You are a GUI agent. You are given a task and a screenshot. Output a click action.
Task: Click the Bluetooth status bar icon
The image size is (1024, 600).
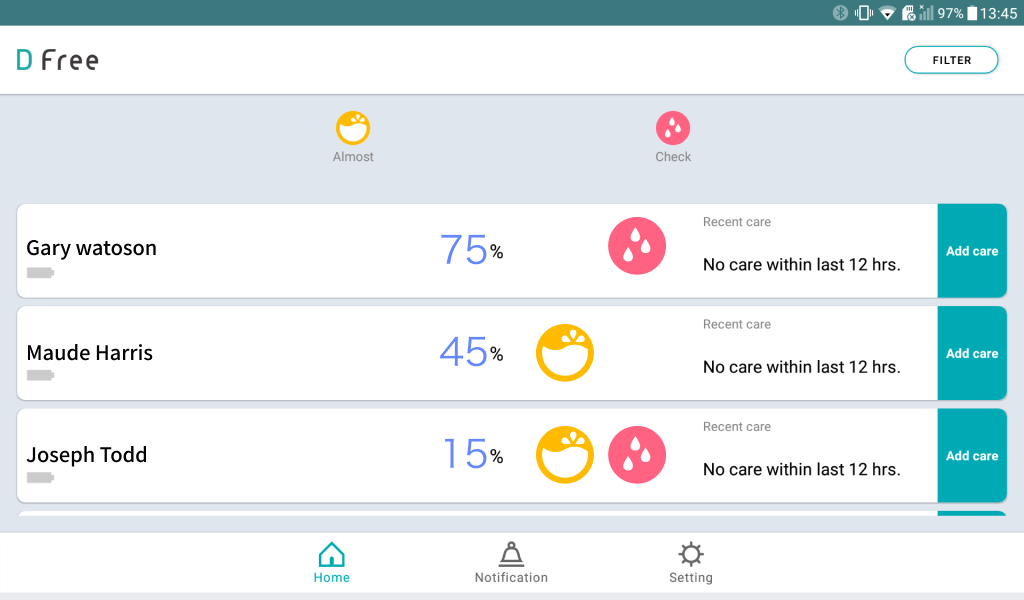coord(840,13)
